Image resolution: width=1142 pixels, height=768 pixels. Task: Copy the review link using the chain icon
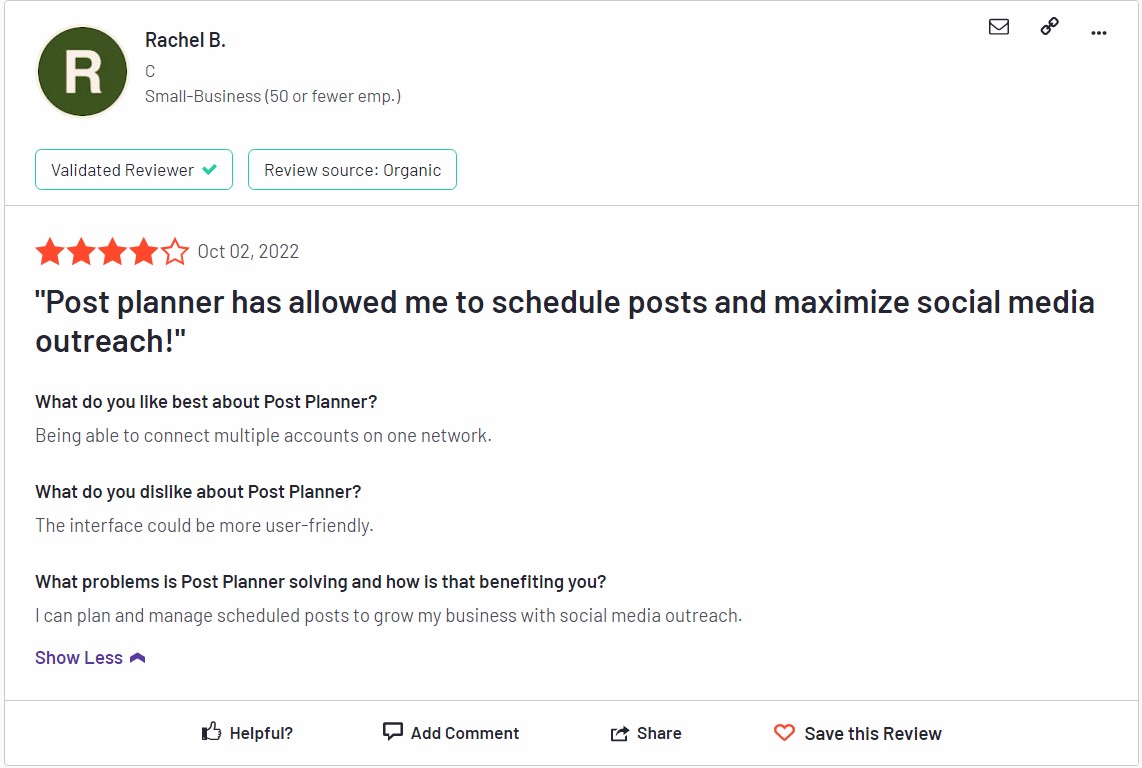pos(1048,27)
